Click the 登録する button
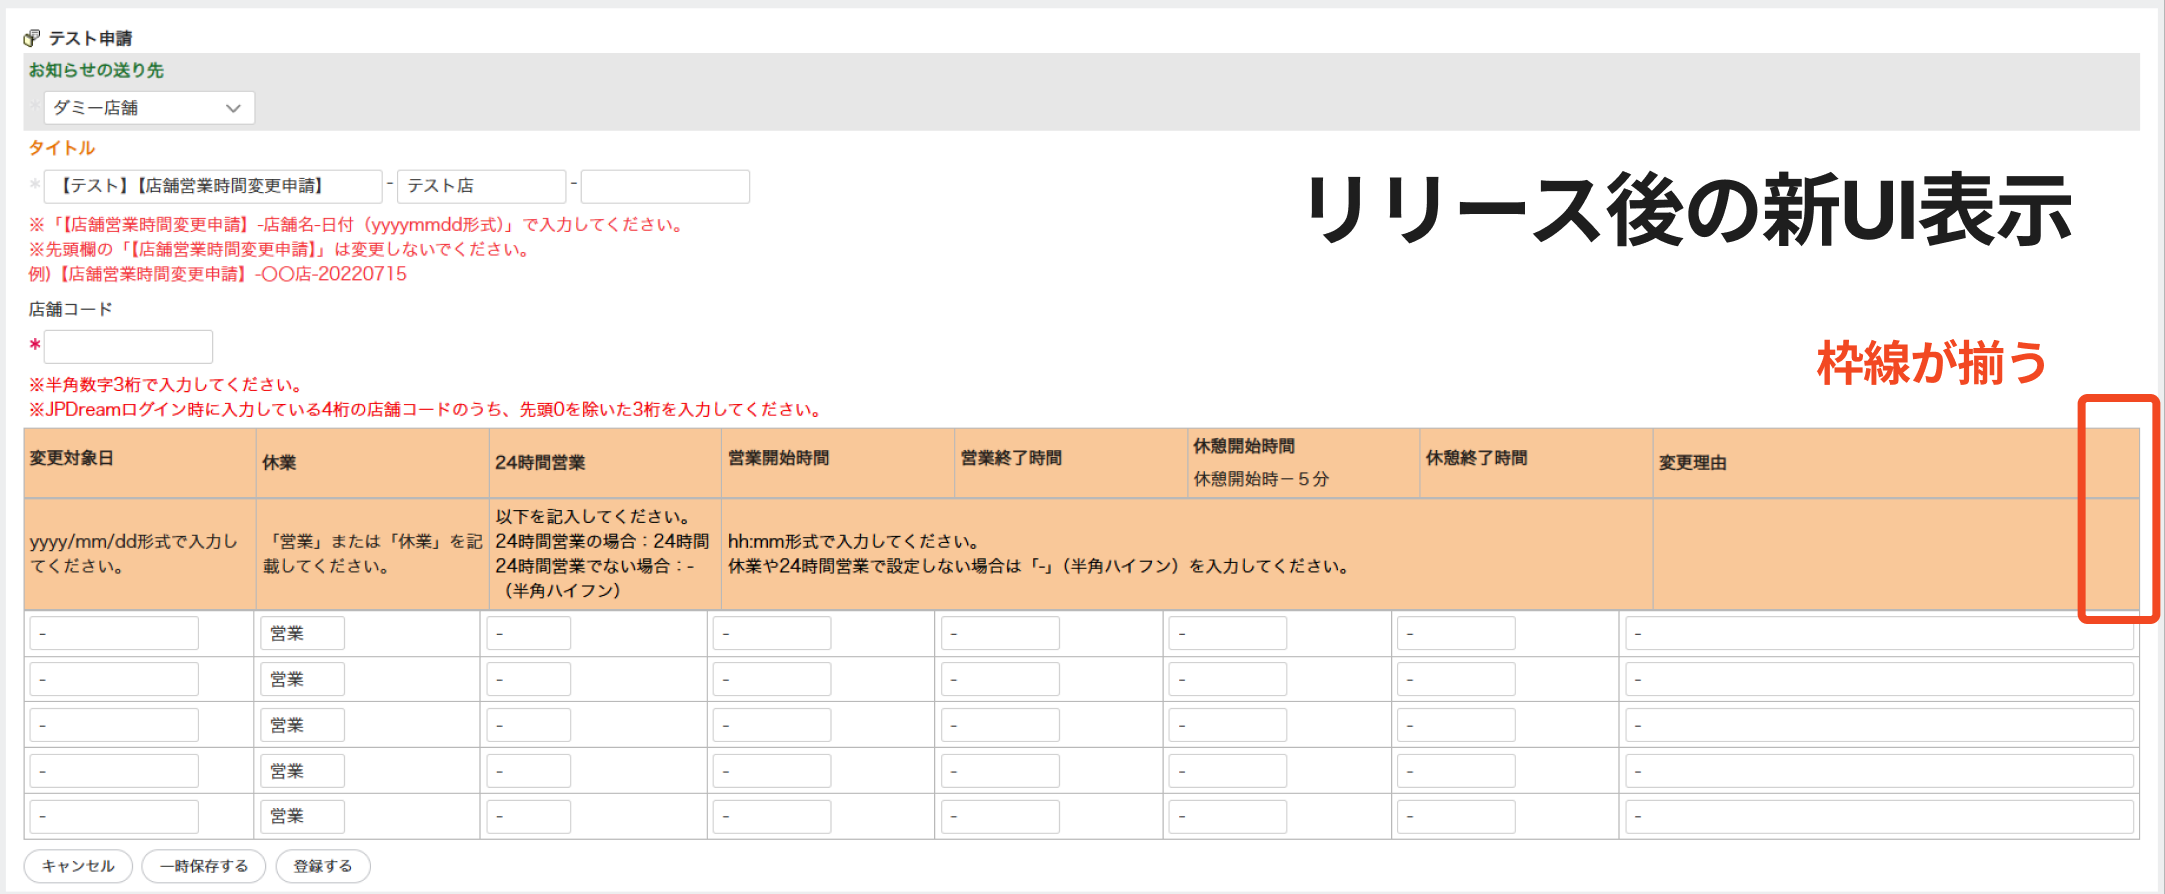Image resolution: width=2165 pixels, height=894 pixels. click(x=323, y=866)
